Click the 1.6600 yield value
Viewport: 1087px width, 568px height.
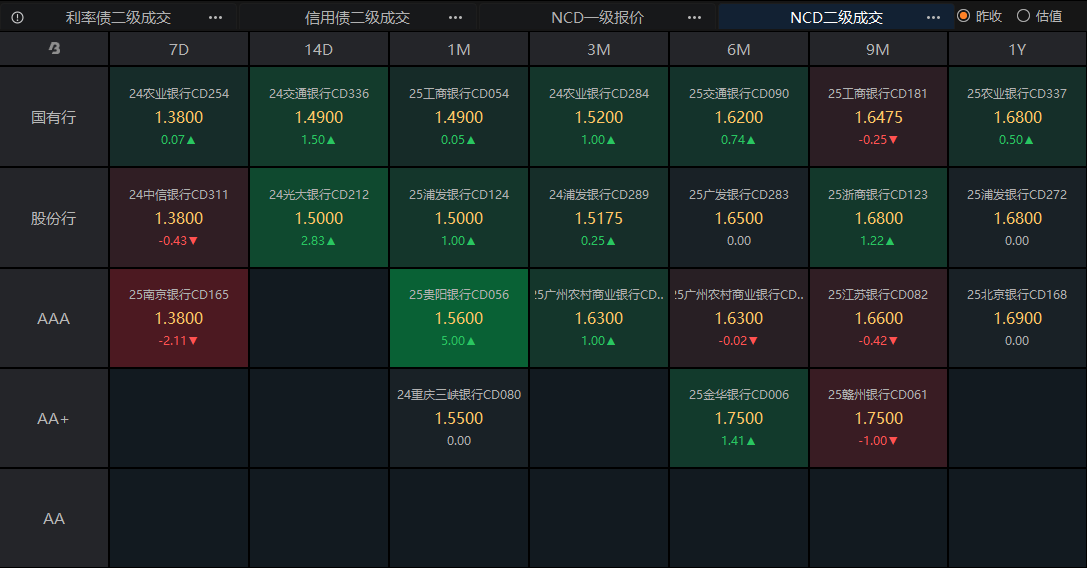[878, 318]
